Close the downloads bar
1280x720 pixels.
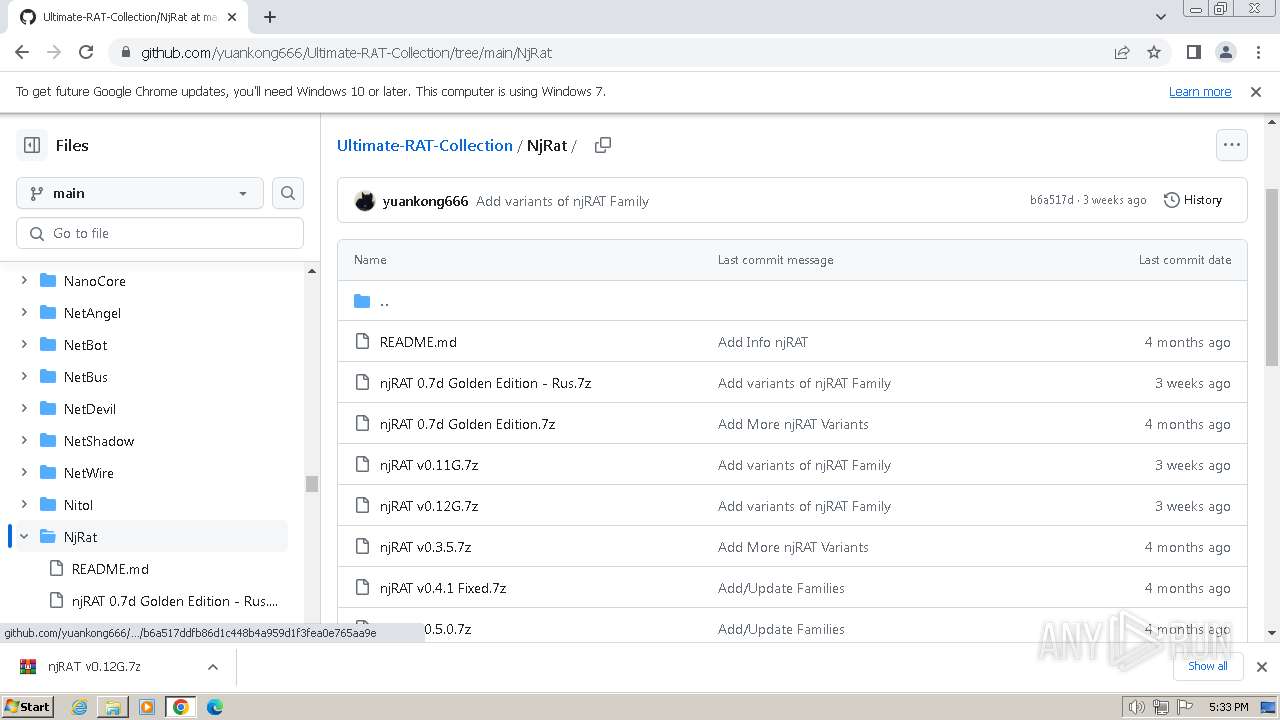[1262, 667]
